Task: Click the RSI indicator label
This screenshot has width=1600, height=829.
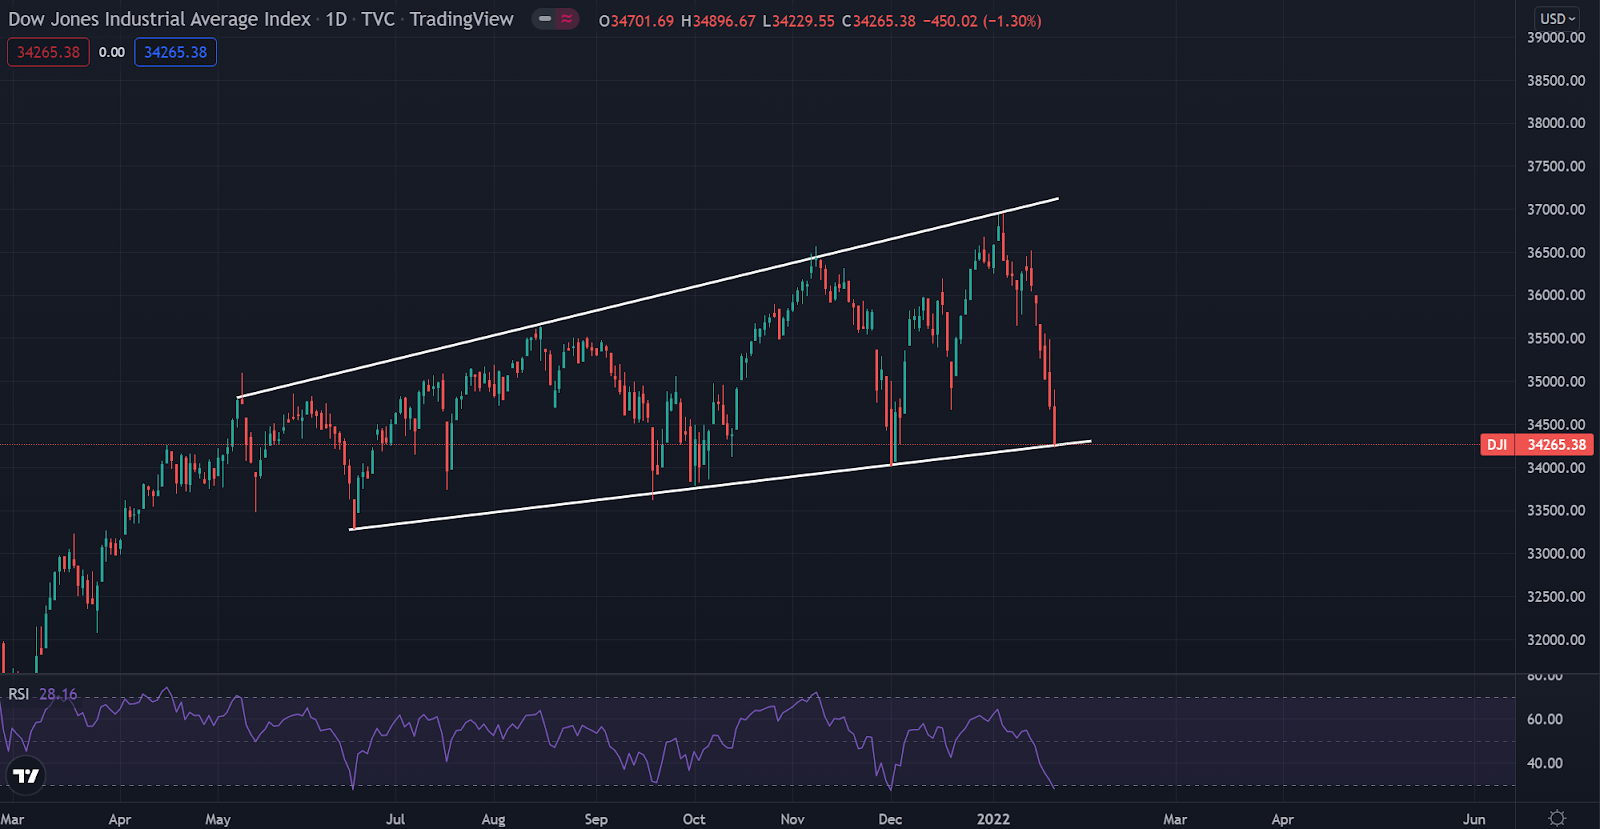Action: pyautogui.click(x=19, y=694)
